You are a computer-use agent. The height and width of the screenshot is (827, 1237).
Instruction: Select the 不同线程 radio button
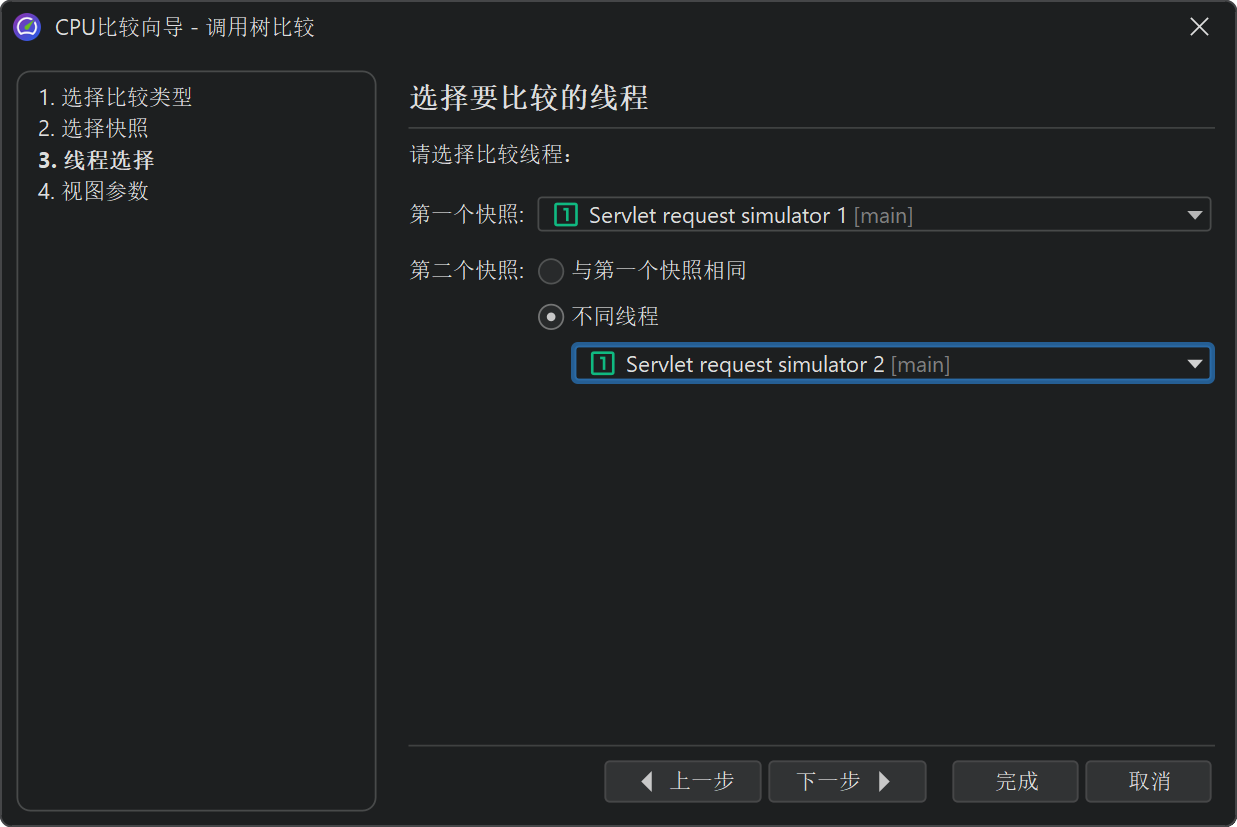click(551, 317)
